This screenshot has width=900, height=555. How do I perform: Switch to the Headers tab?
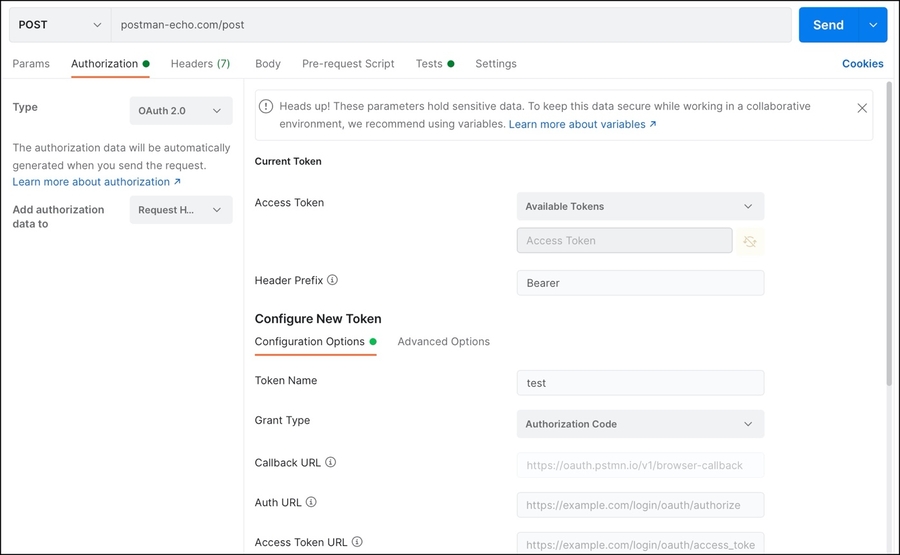tap(200, 64)
